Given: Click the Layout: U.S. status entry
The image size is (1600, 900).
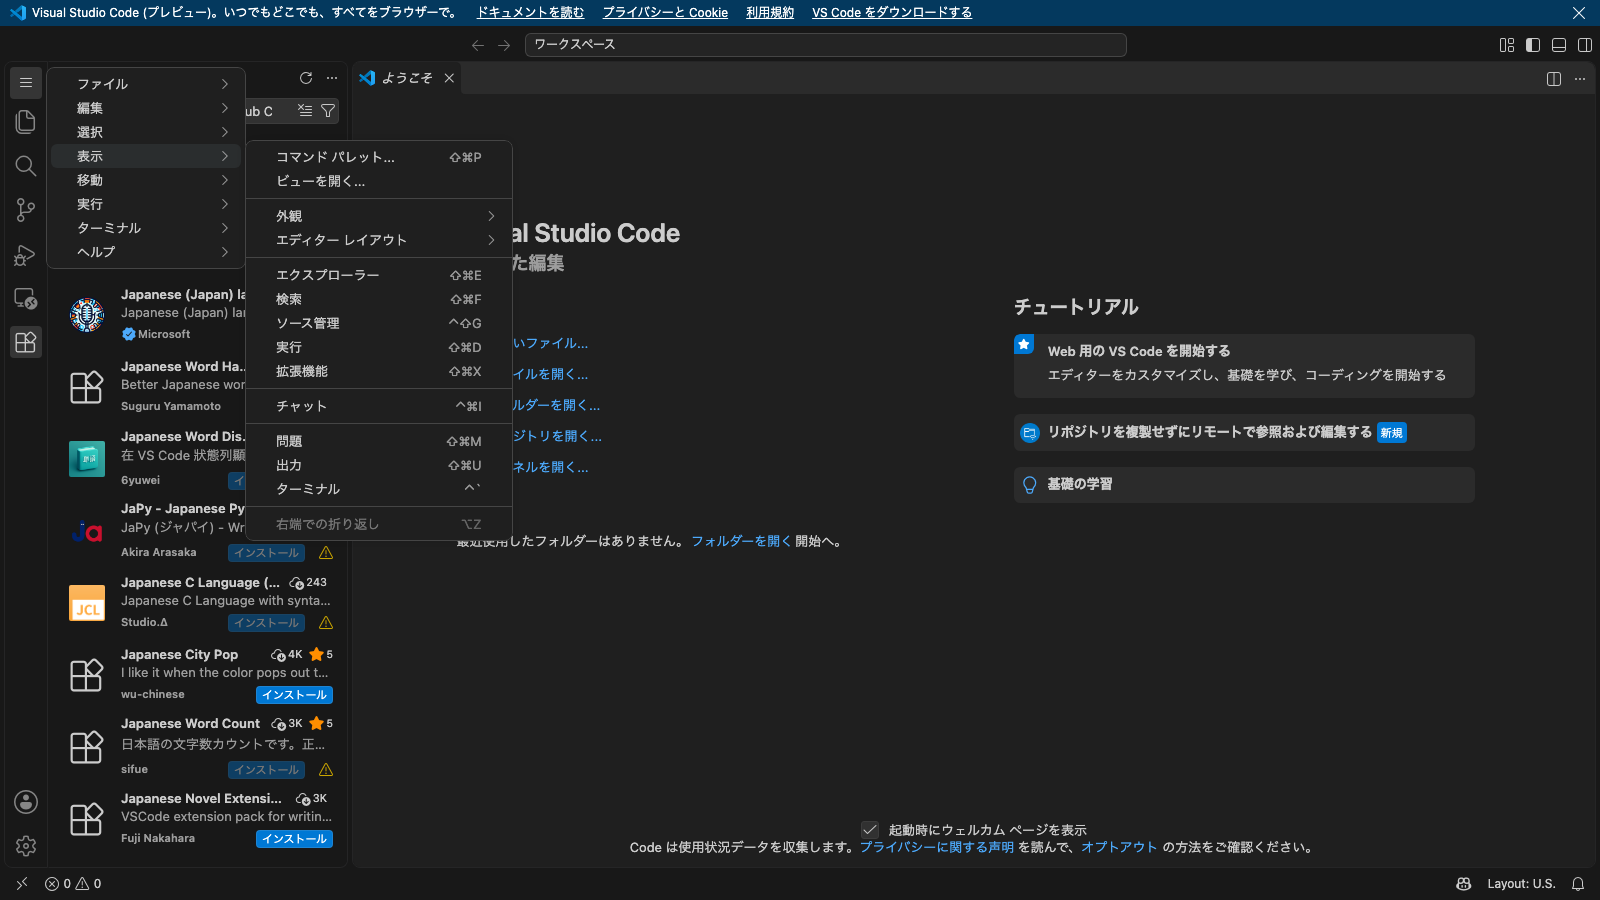Looking at the screenshot, I should tap(1521, 884).
